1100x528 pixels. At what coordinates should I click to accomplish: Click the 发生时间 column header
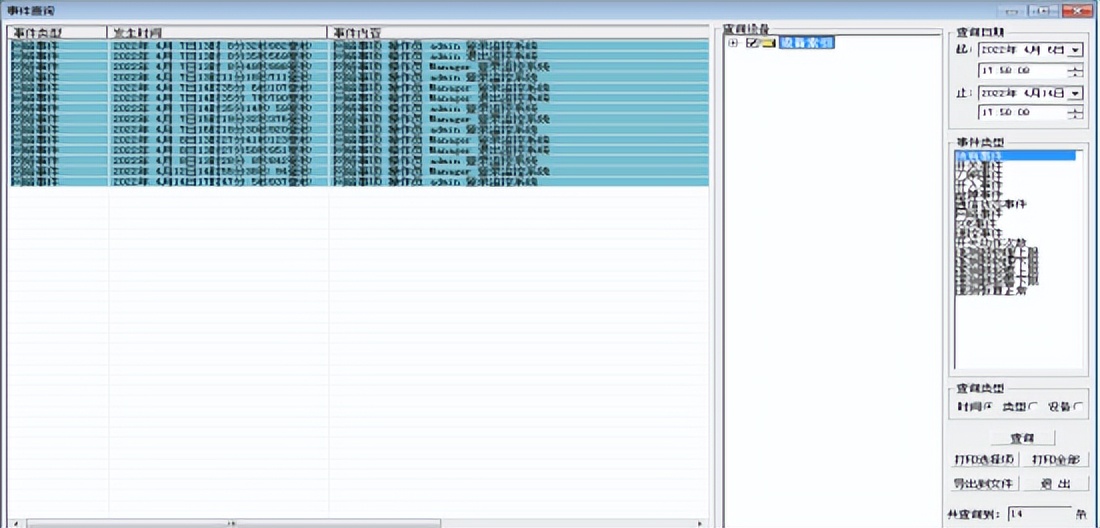(217, 32)
